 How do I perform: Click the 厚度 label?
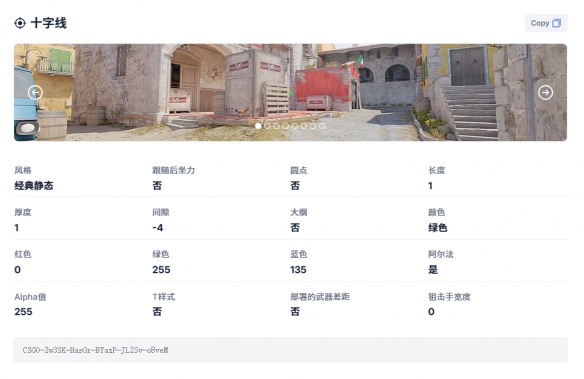point(23,213)
